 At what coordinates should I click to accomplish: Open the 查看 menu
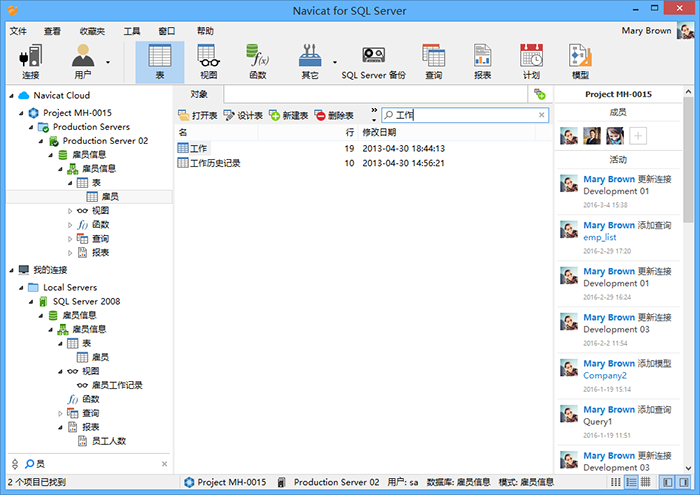click(x=52, y=31)
